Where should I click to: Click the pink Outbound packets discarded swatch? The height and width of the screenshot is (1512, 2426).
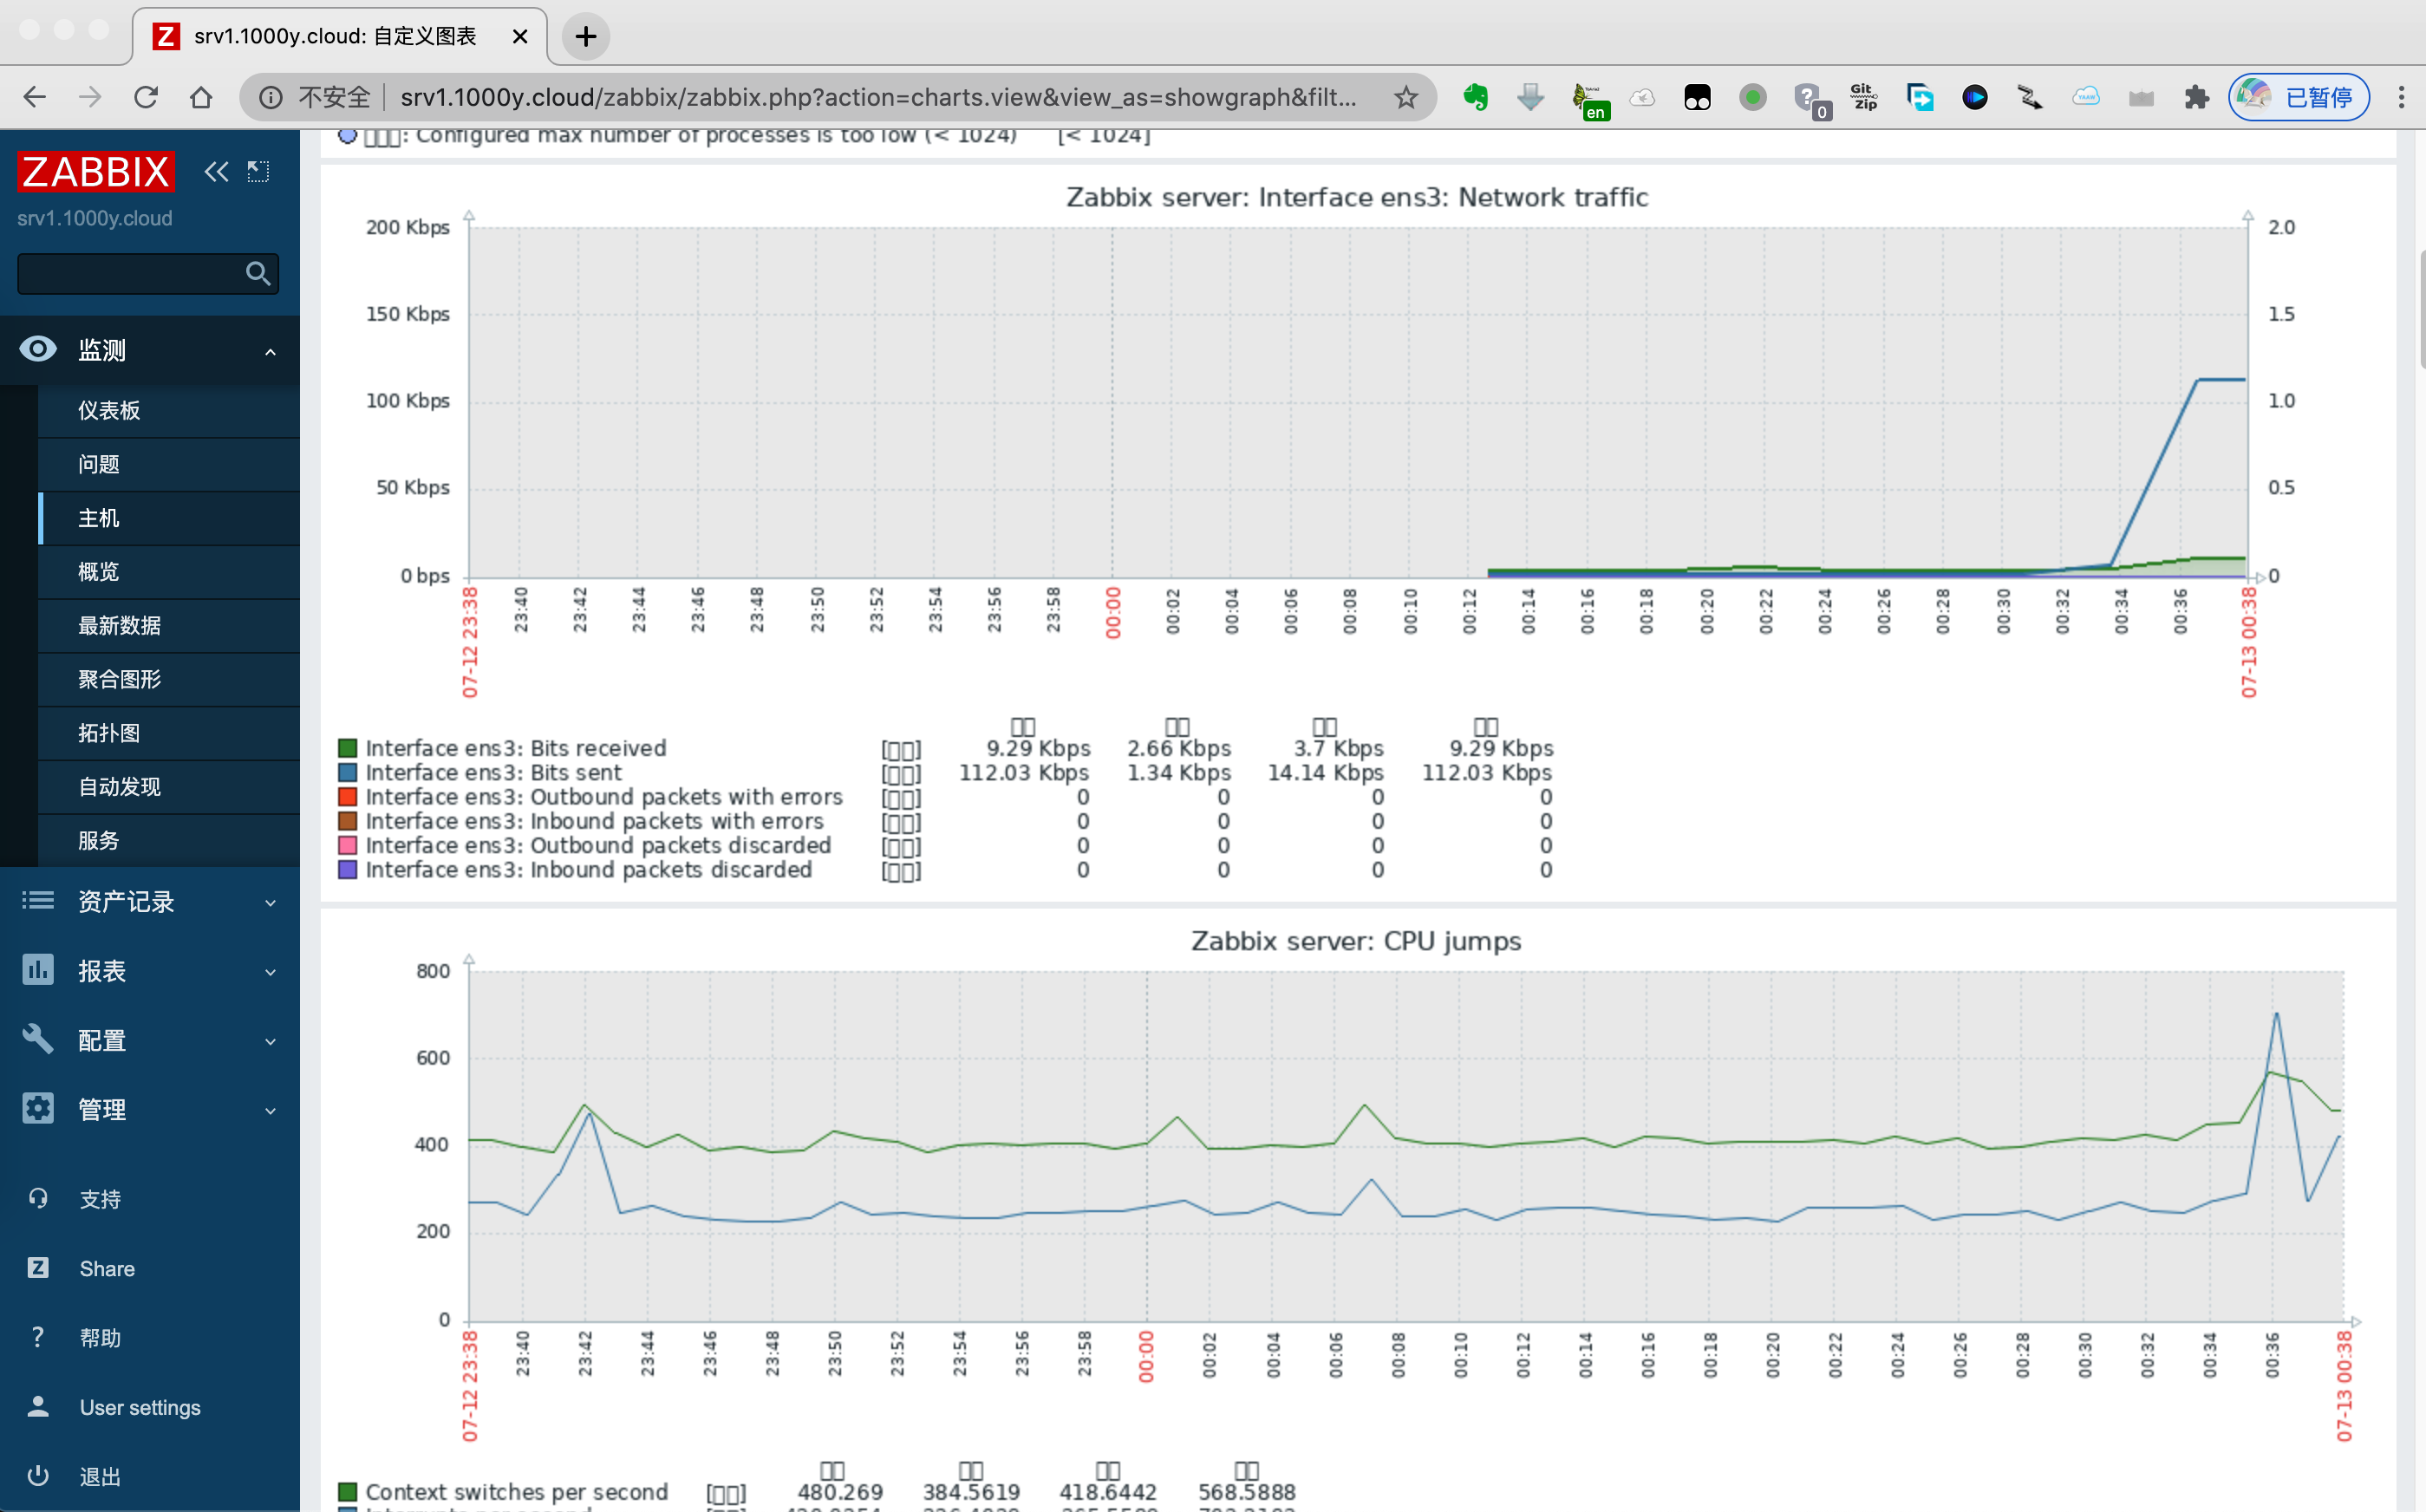click(348, 845)
